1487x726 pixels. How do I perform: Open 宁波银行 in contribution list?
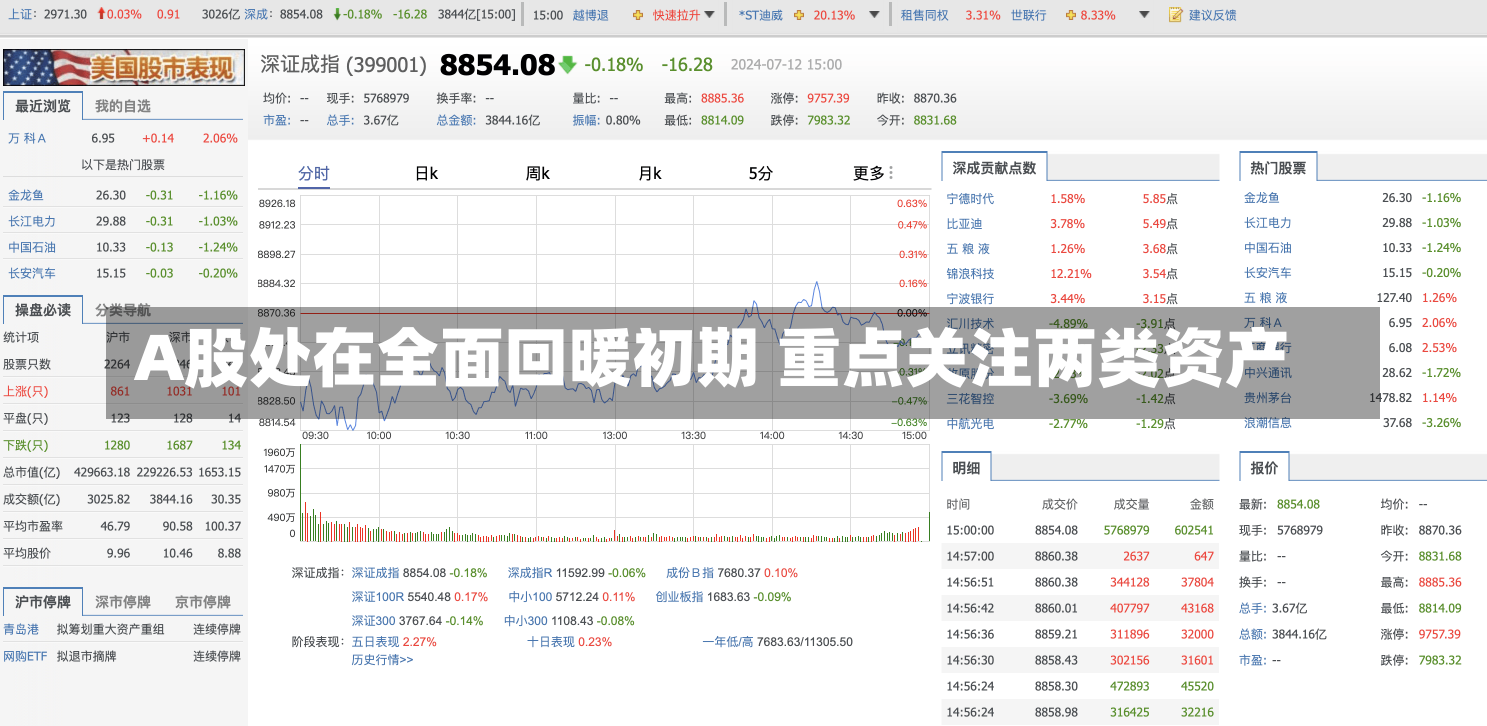tap(970, 298)
